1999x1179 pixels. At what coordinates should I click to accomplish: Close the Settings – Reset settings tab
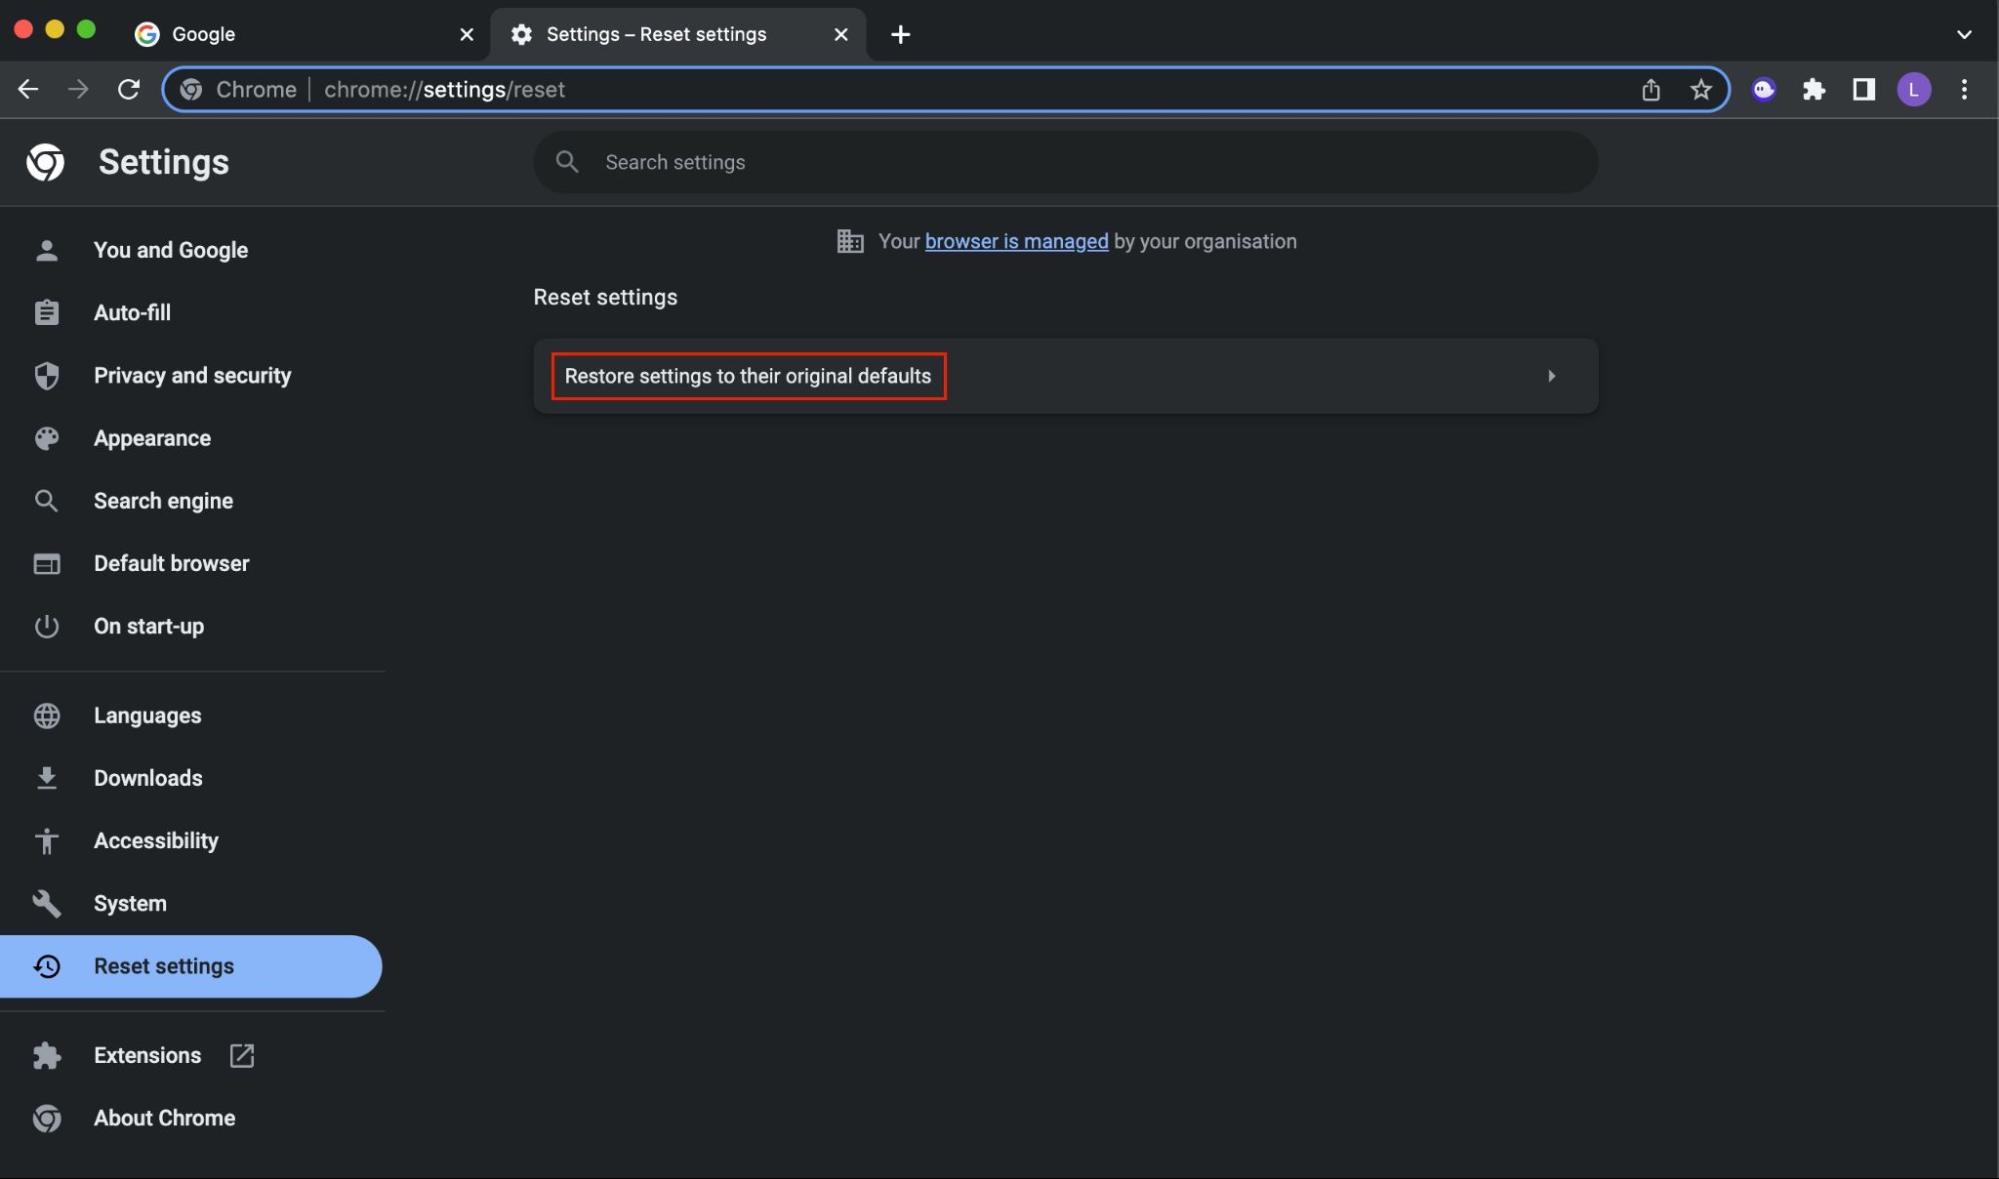click(841, 34)
